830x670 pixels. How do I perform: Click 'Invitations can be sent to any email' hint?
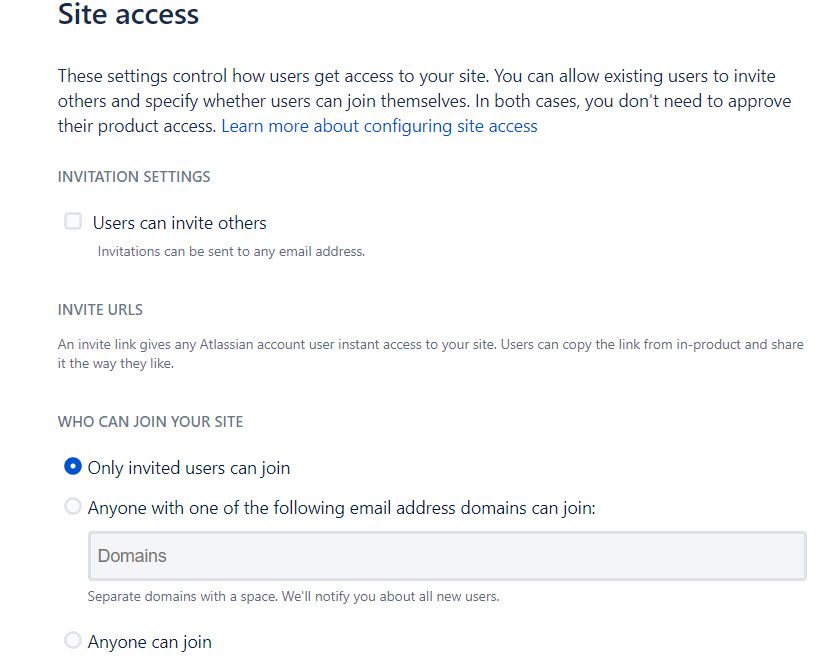[231, 252]
